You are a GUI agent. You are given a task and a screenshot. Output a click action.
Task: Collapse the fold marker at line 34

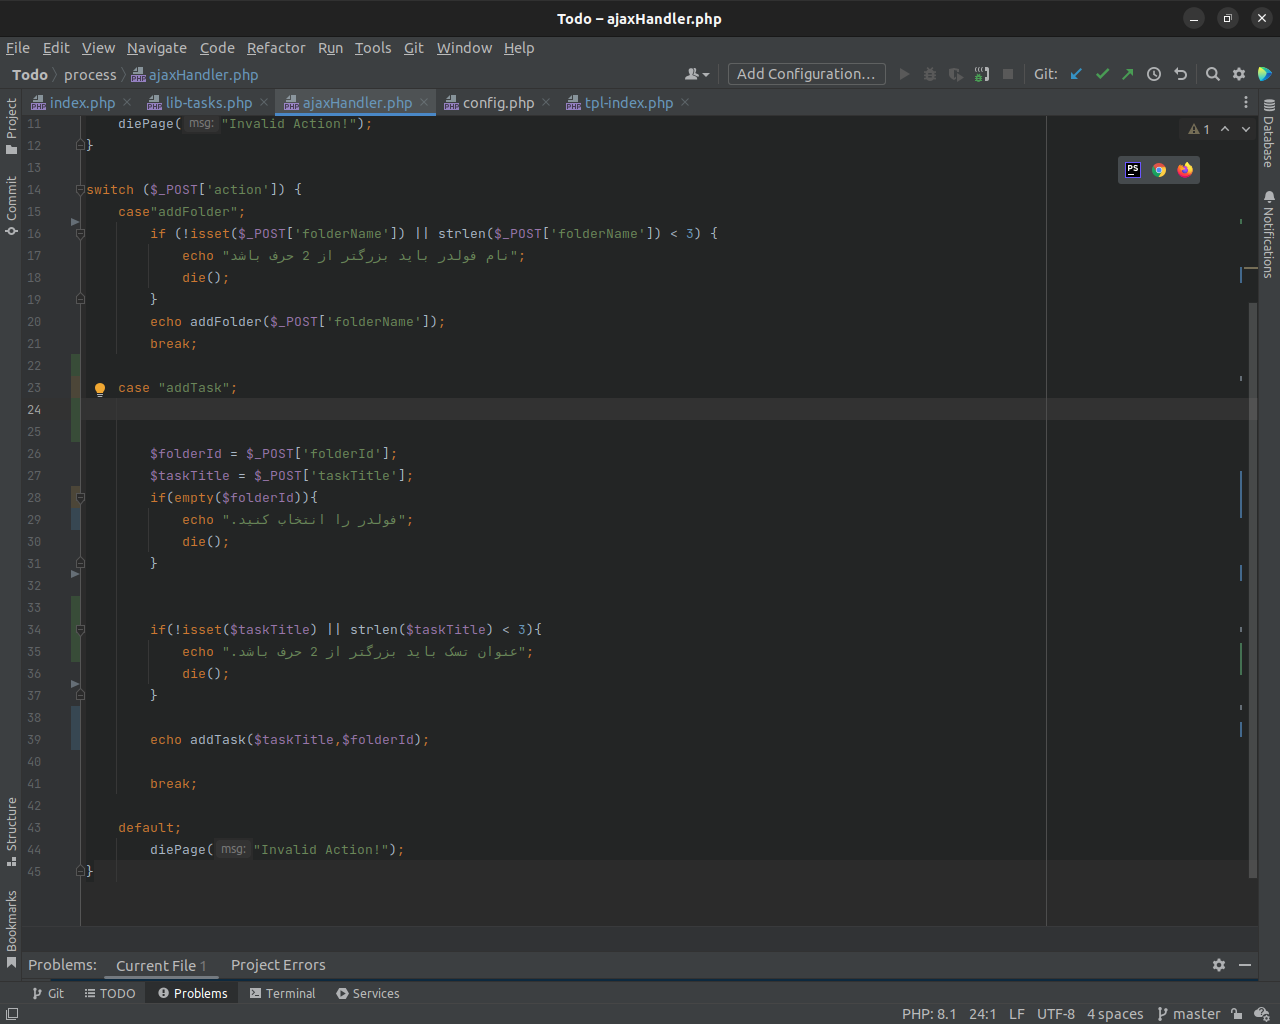(80, 630)
